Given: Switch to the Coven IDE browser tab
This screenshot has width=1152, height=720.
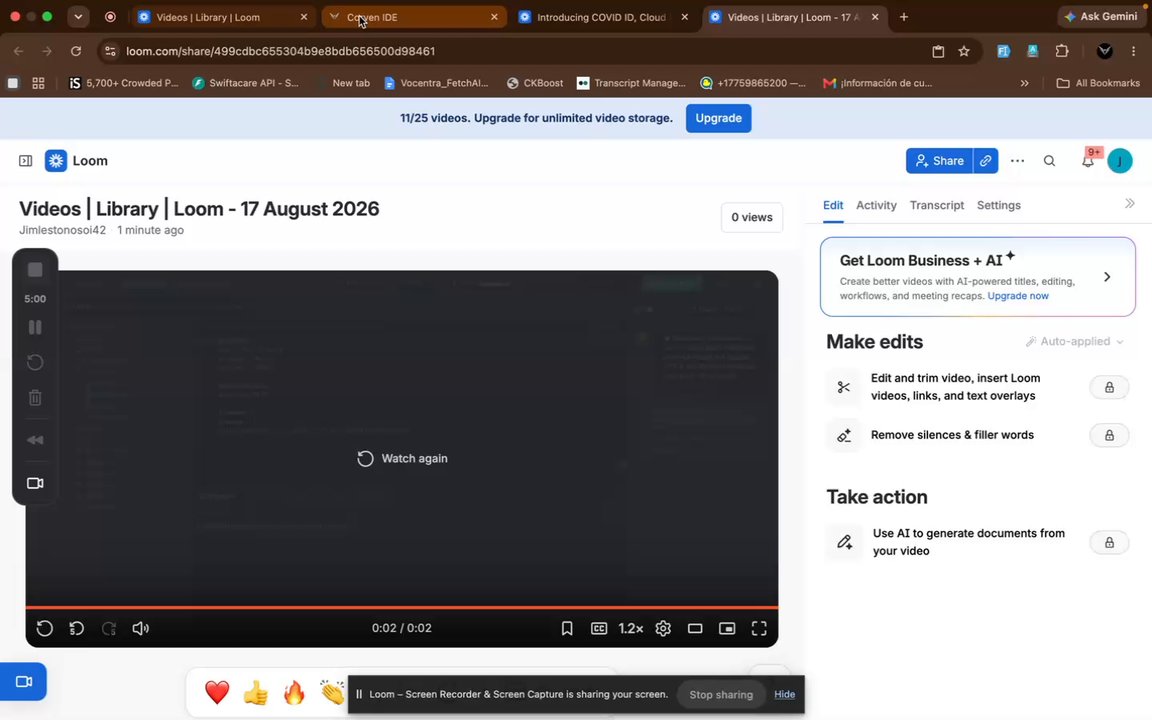Looking at the screenshot, I should tap(414, 17).
